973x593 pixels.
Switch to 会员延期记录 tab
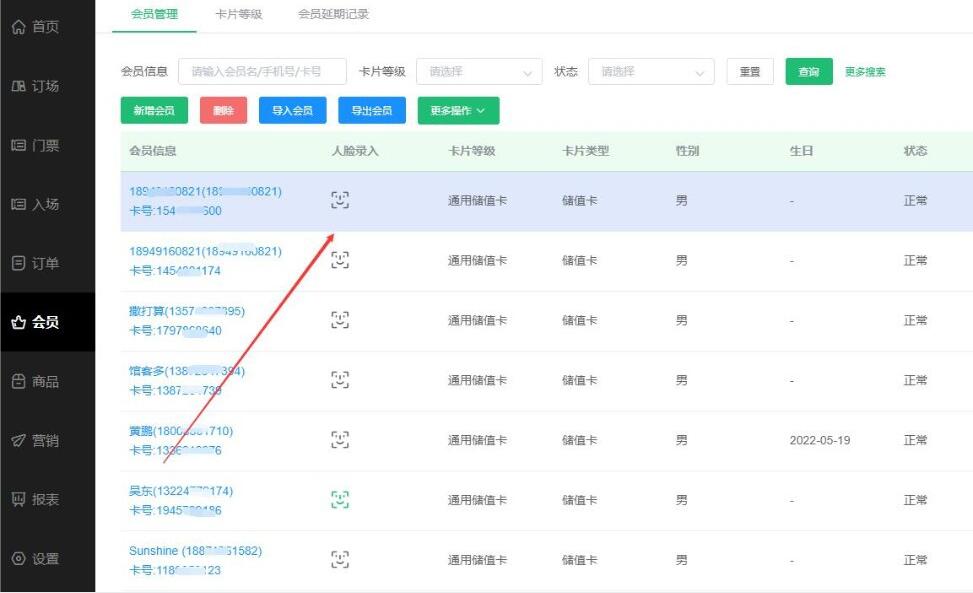click(333, 14)
